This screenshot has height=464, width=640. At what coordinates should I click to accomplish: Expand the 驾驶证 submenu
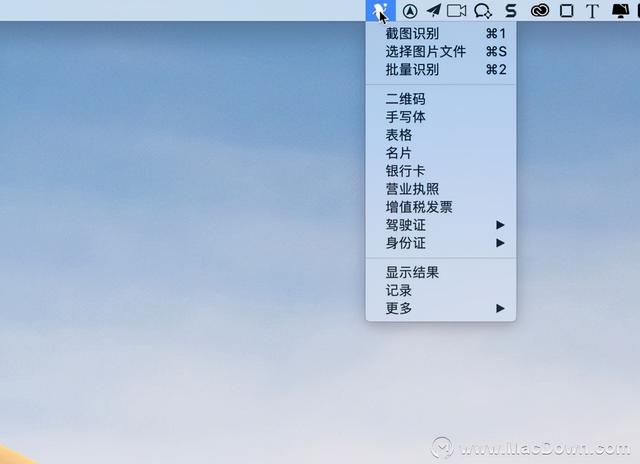coord(441,225)
